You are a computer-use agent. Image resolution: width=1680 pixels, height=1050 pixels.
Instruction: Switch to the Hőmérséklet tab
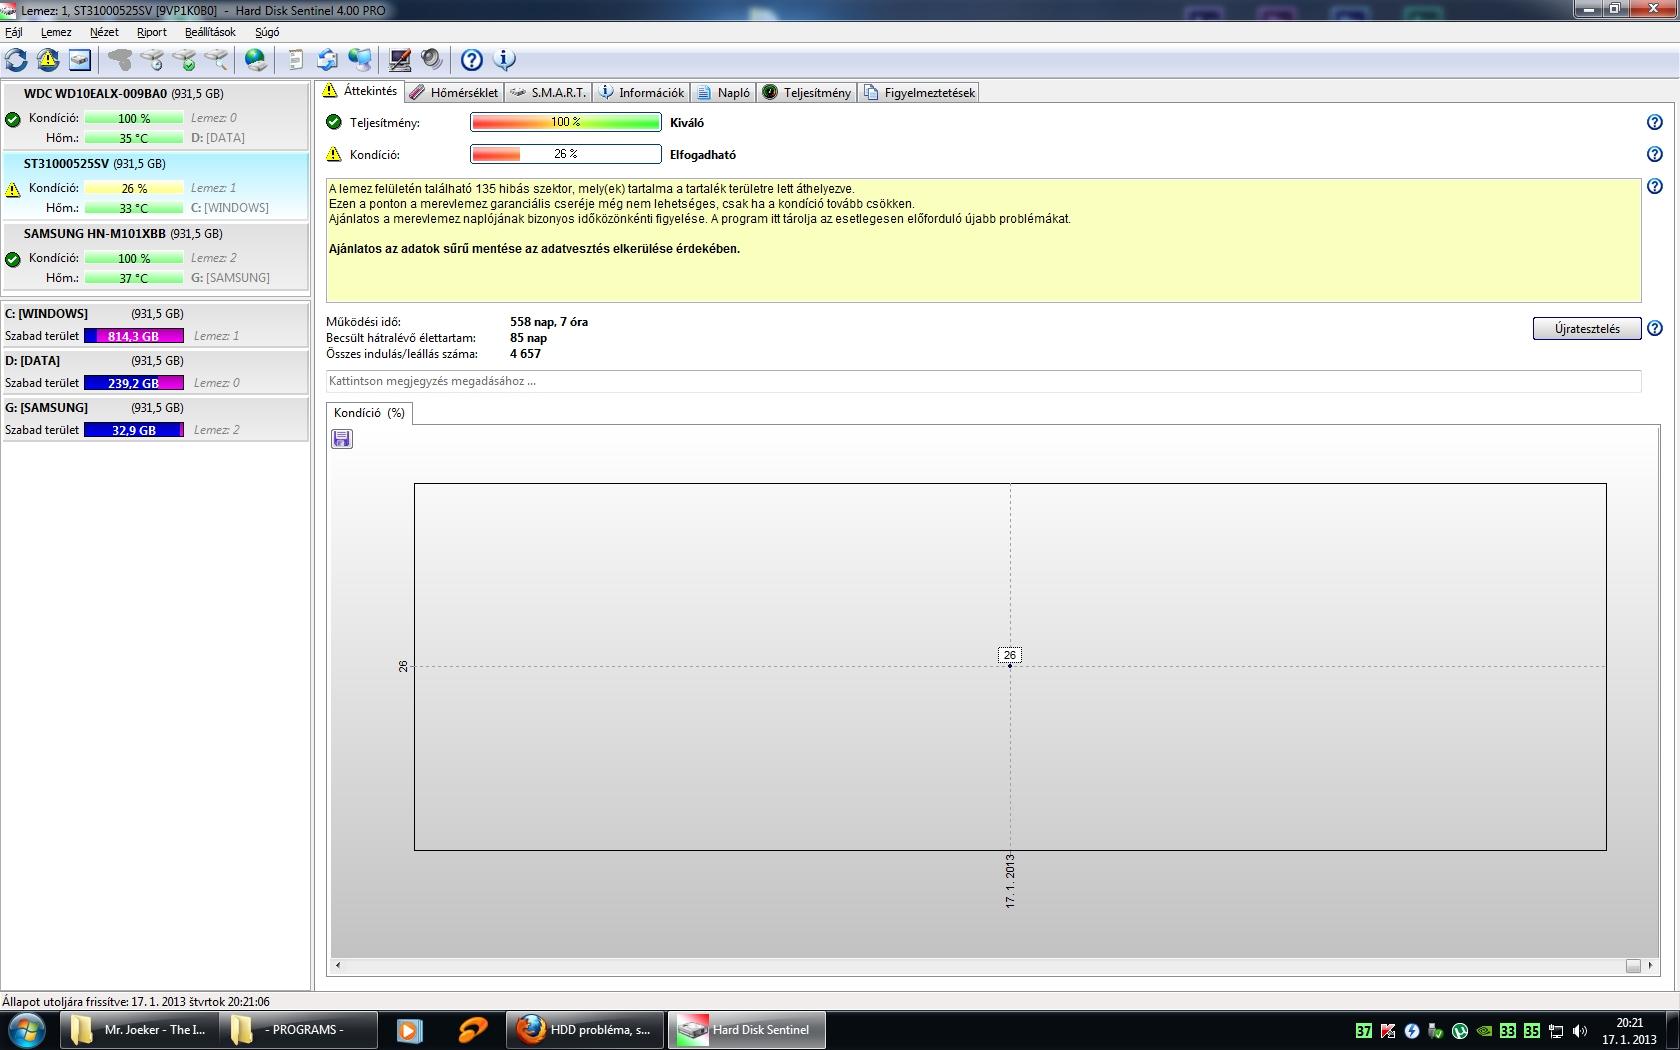point(454,92)
